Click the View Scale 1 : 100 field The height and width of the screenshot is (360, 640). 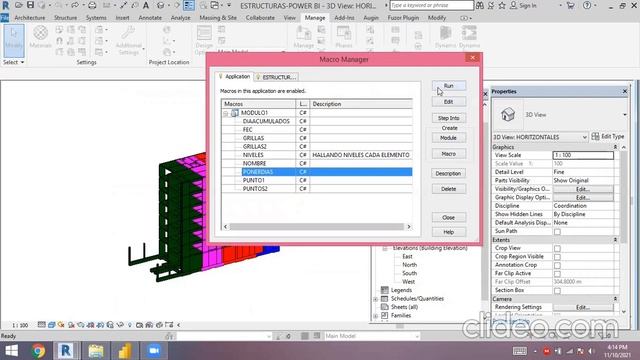pos(583,155)
